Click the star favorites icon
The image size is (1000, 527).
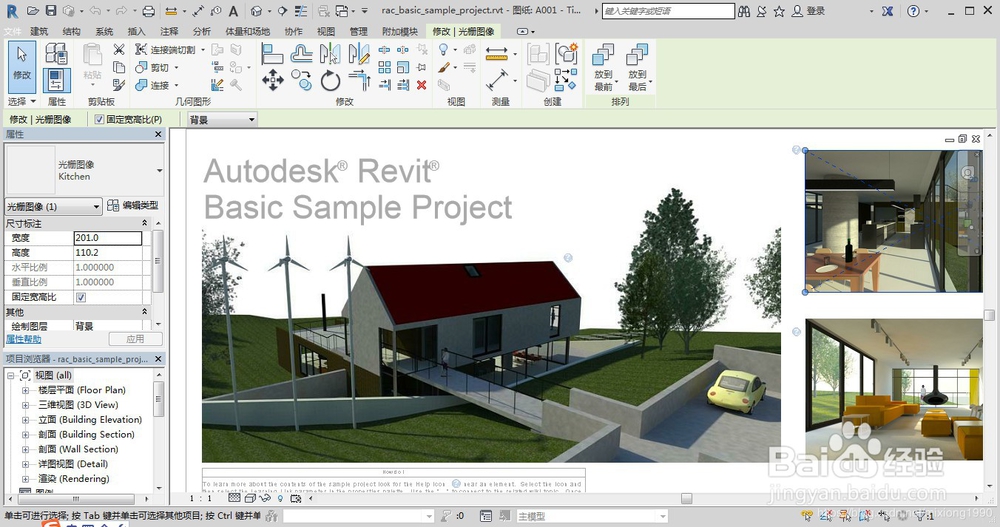[779, 11]
